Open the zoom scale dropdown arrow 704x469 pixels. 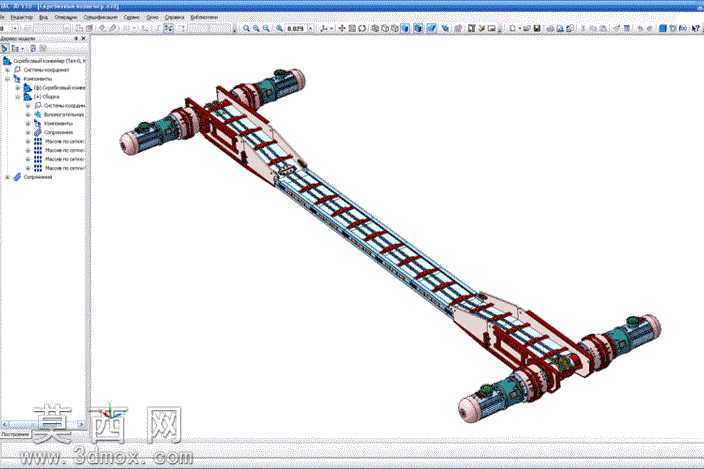click(x=310, y=28)
